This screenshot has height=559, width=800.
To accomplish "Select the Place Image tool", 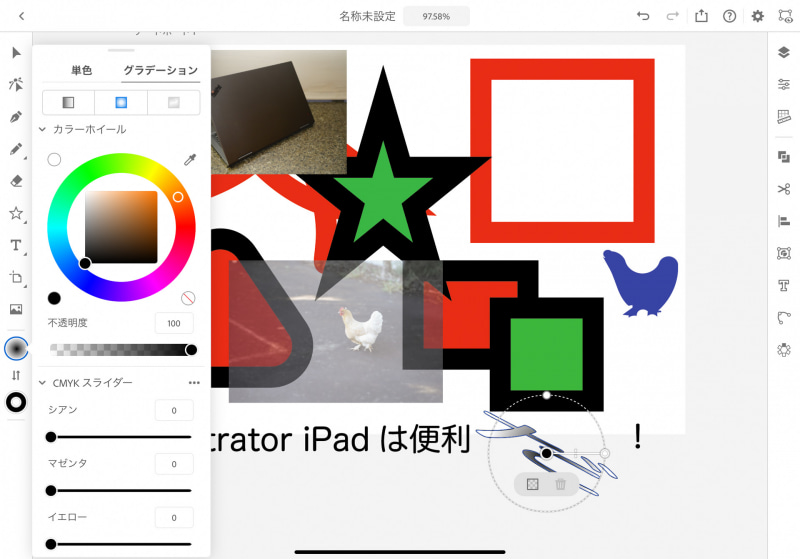I will coord(16,309).
